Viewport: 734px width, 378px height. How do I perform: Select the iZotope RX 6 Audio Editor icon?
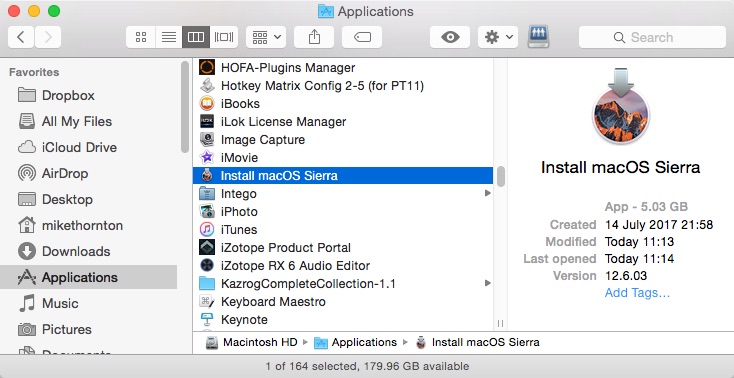click(206, 266)
